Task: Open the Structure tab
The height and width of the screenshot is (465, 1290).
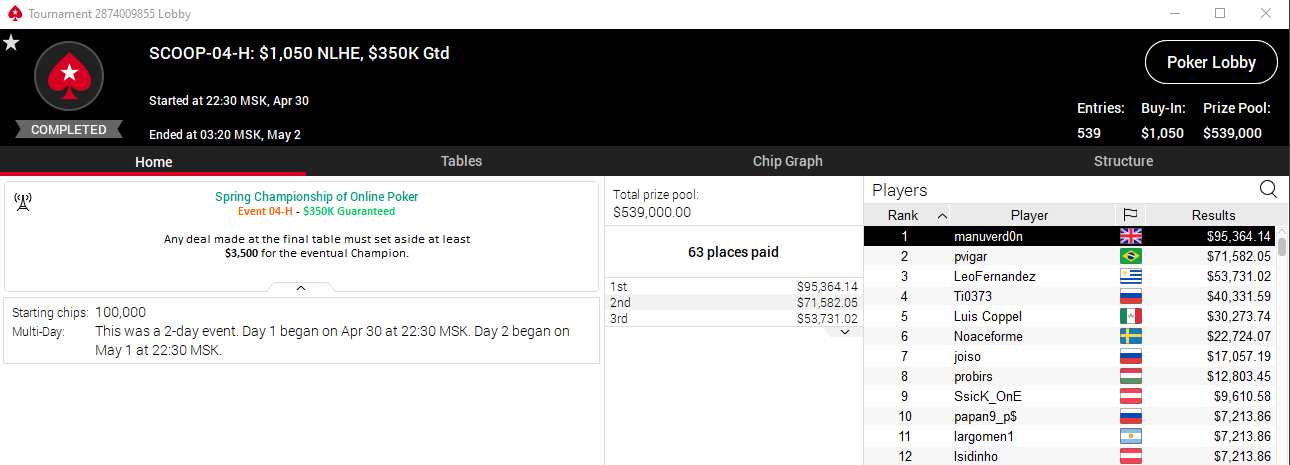Action: [1123, 161]
